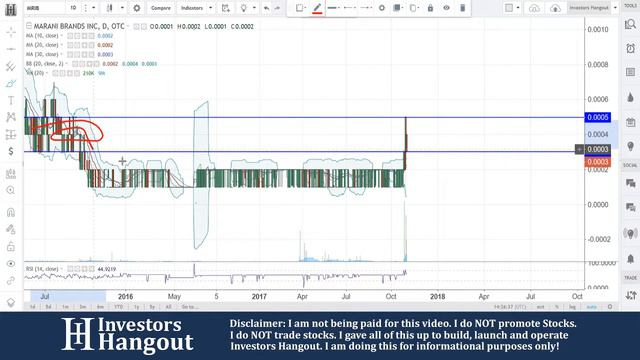This screenshot has height=360, width=640.
Task: Toggle magnet mode
Action: 11,212
